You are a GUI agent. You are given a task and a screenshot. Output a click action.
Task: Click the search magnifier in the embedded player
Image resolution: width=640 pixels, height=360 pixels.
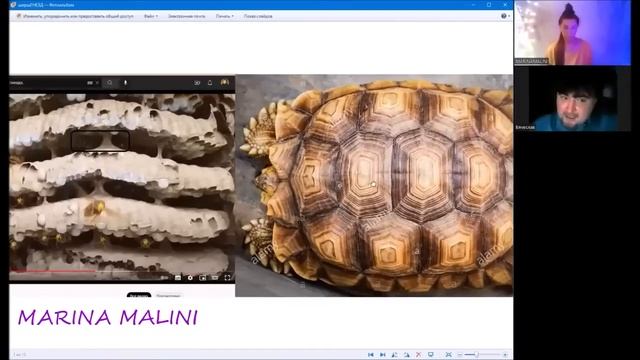click(x=110, y=82)
